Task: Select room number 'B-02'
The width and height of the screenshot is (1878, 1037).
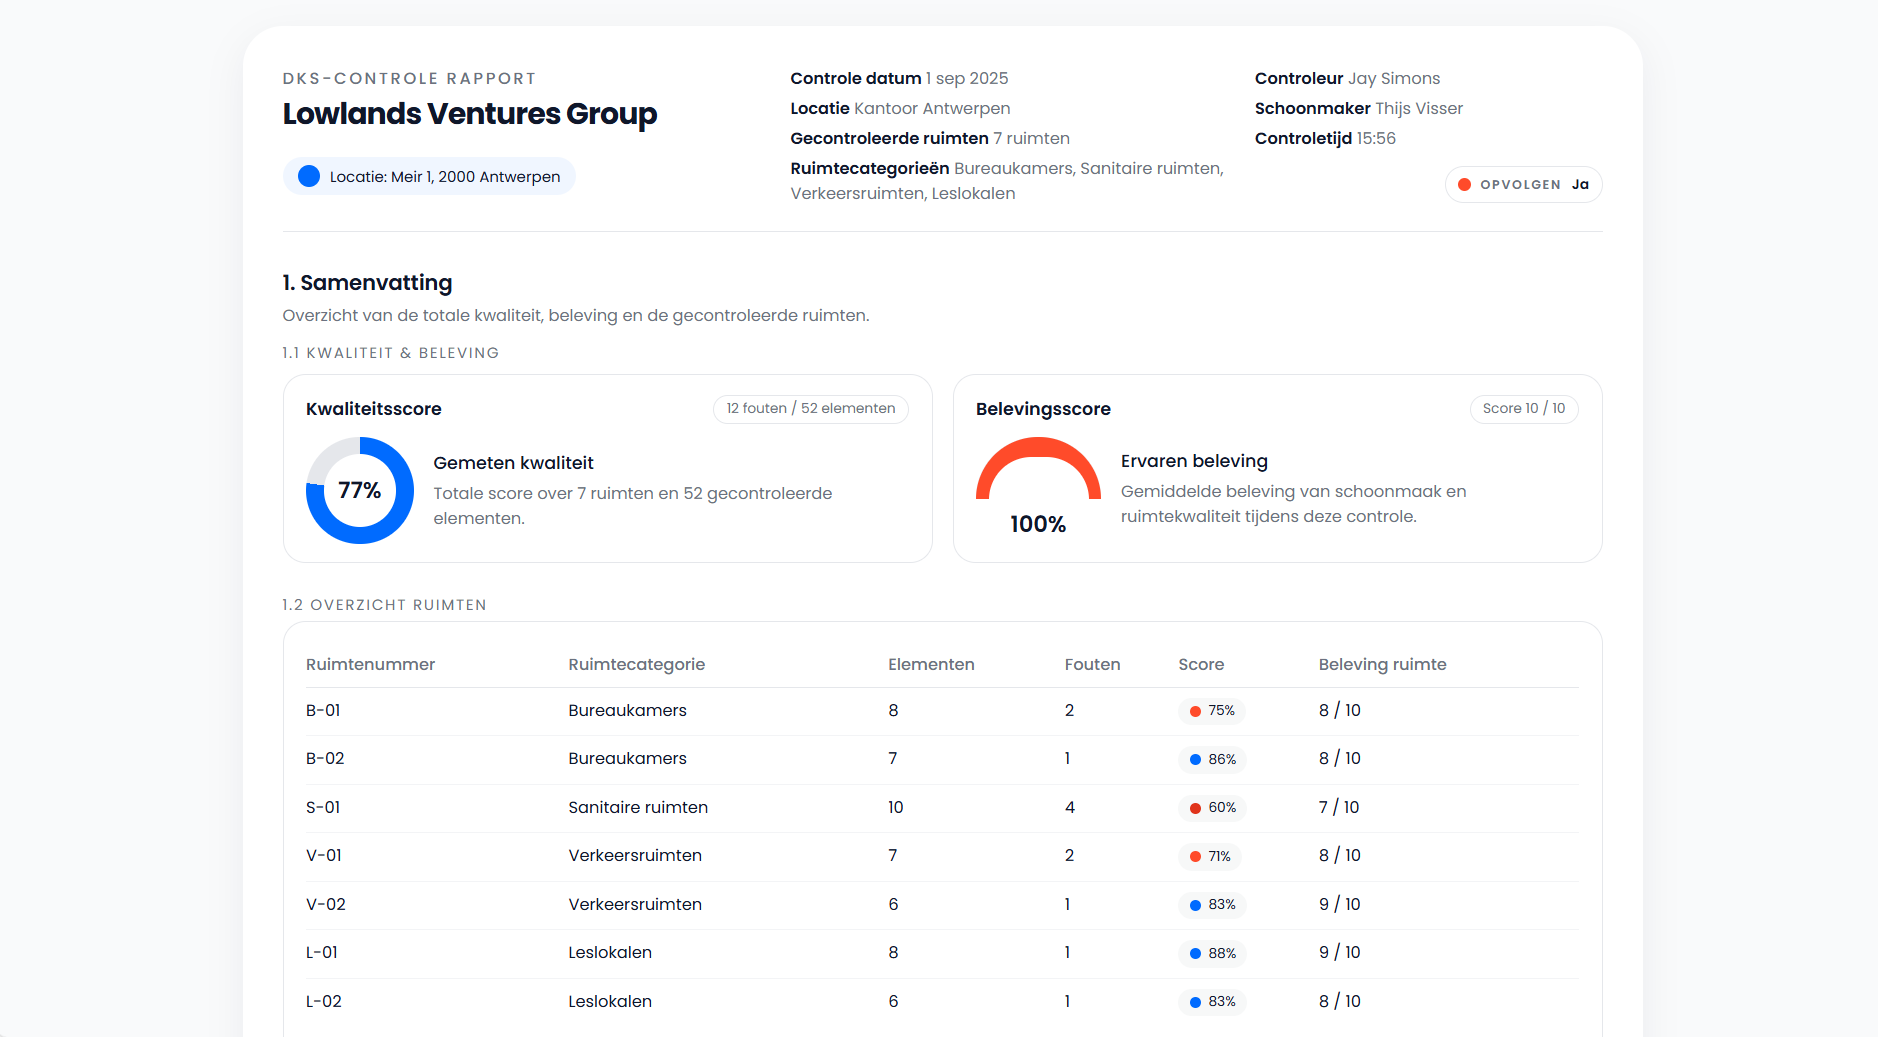Action: point(325,759)
